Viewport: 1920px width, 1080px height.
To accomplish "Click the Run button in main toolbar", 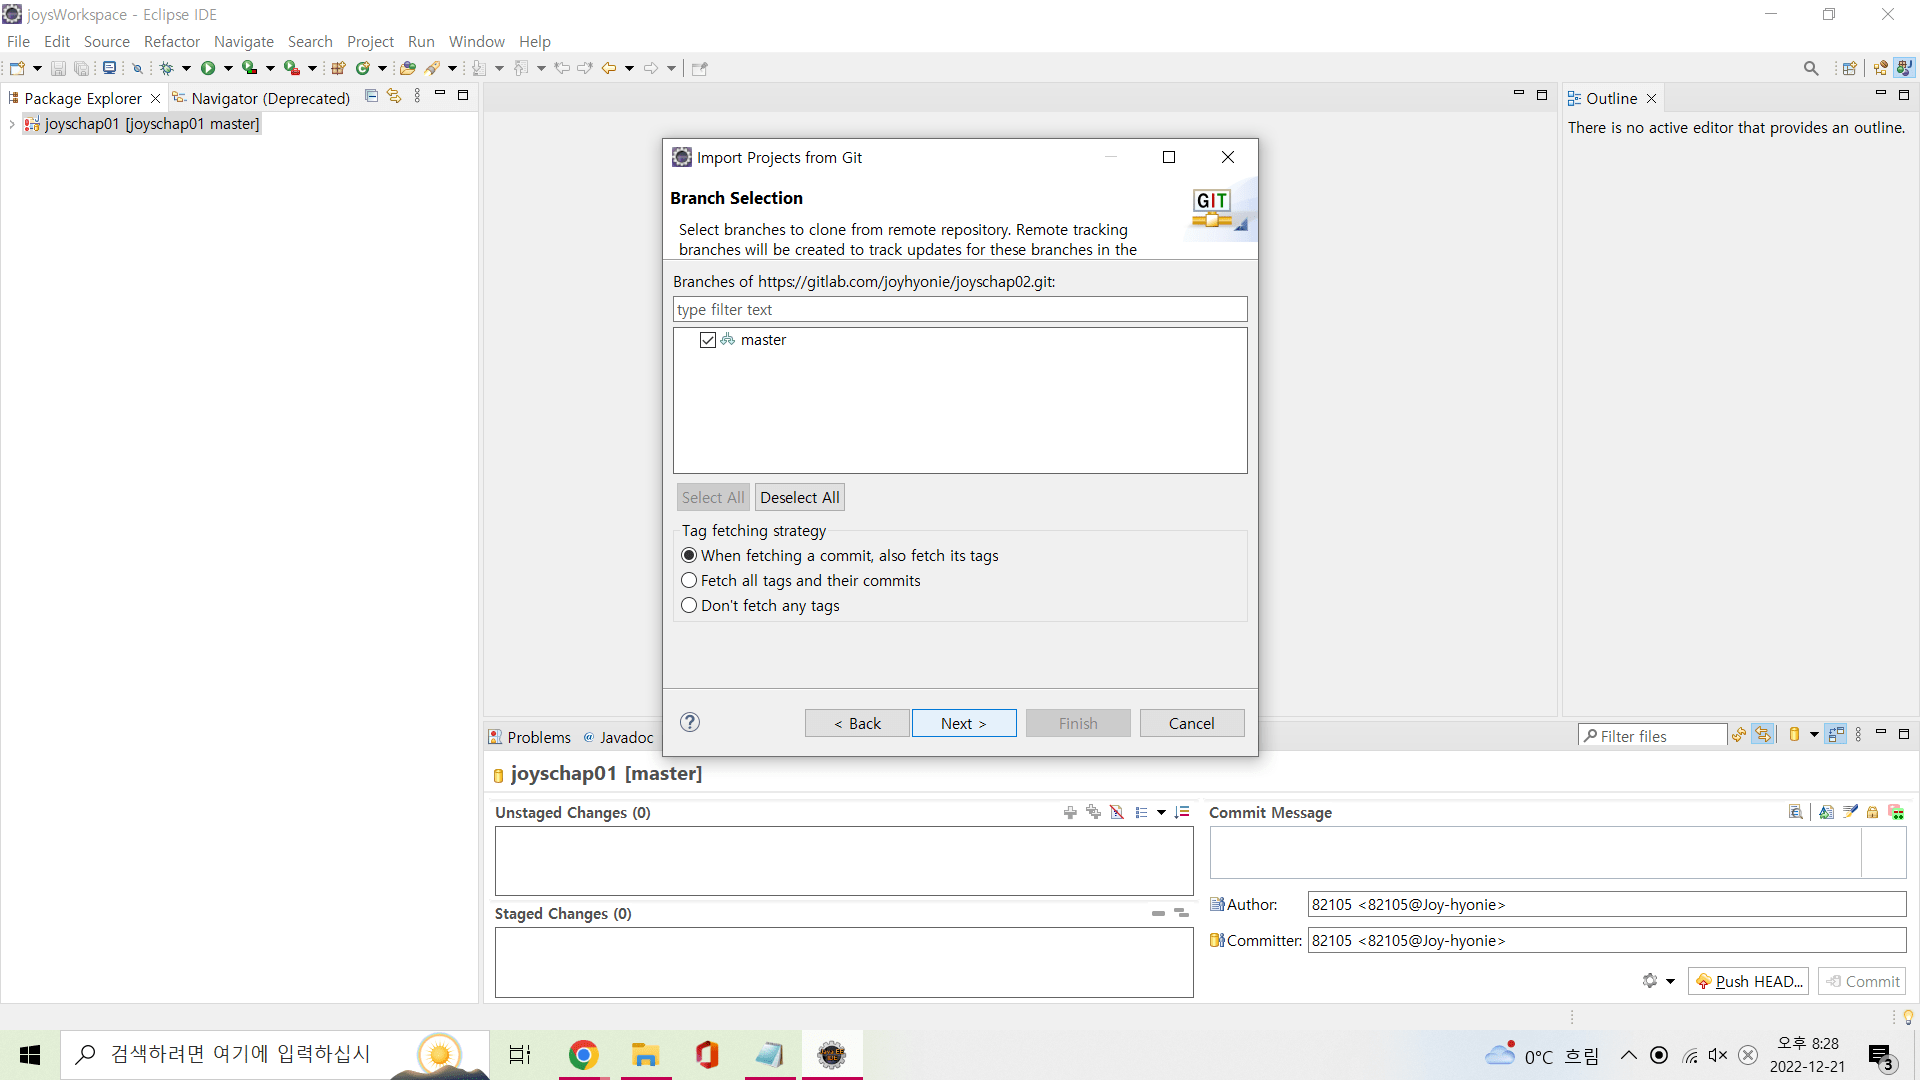I will (x=208, y=68).
